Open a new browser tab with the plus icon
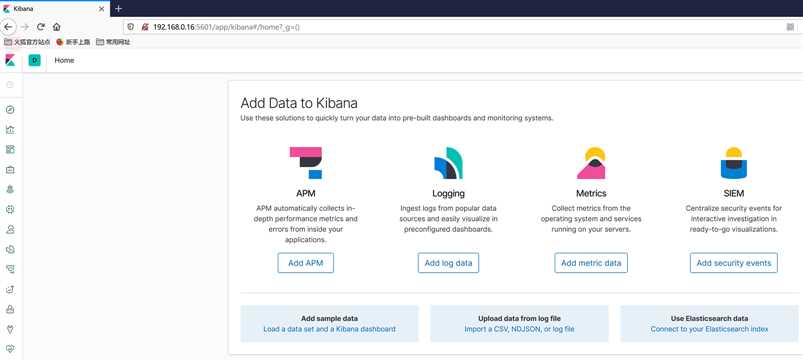 [119, 9]
